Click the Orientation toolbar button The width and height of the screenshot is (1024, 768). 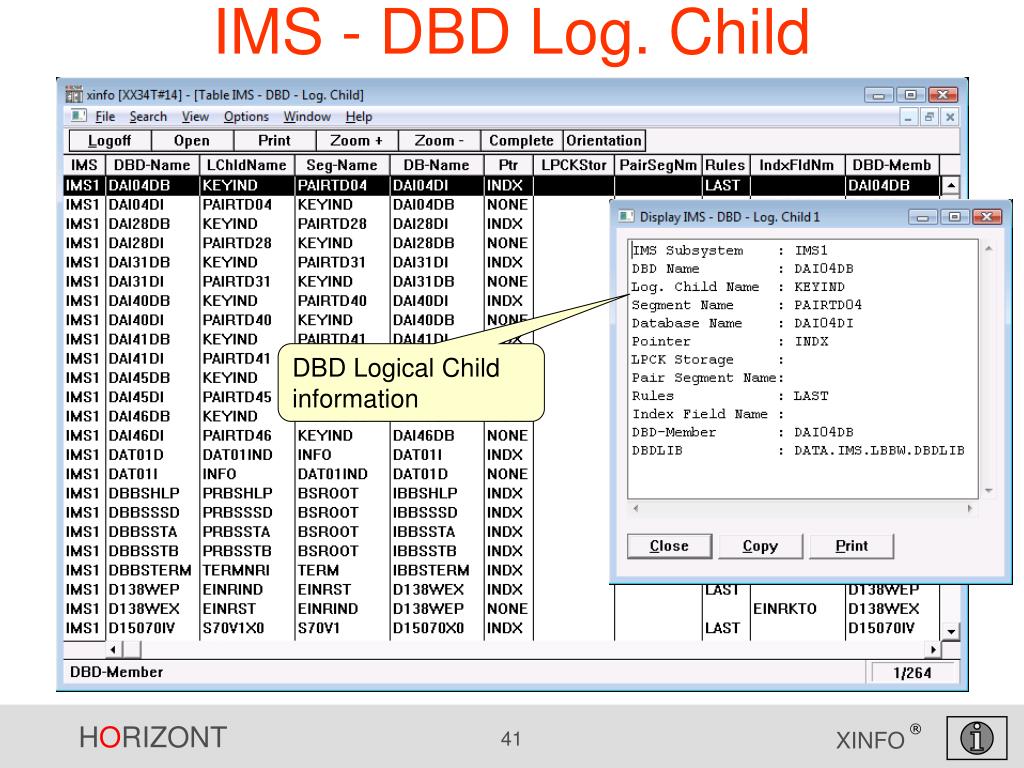(604, 140)
